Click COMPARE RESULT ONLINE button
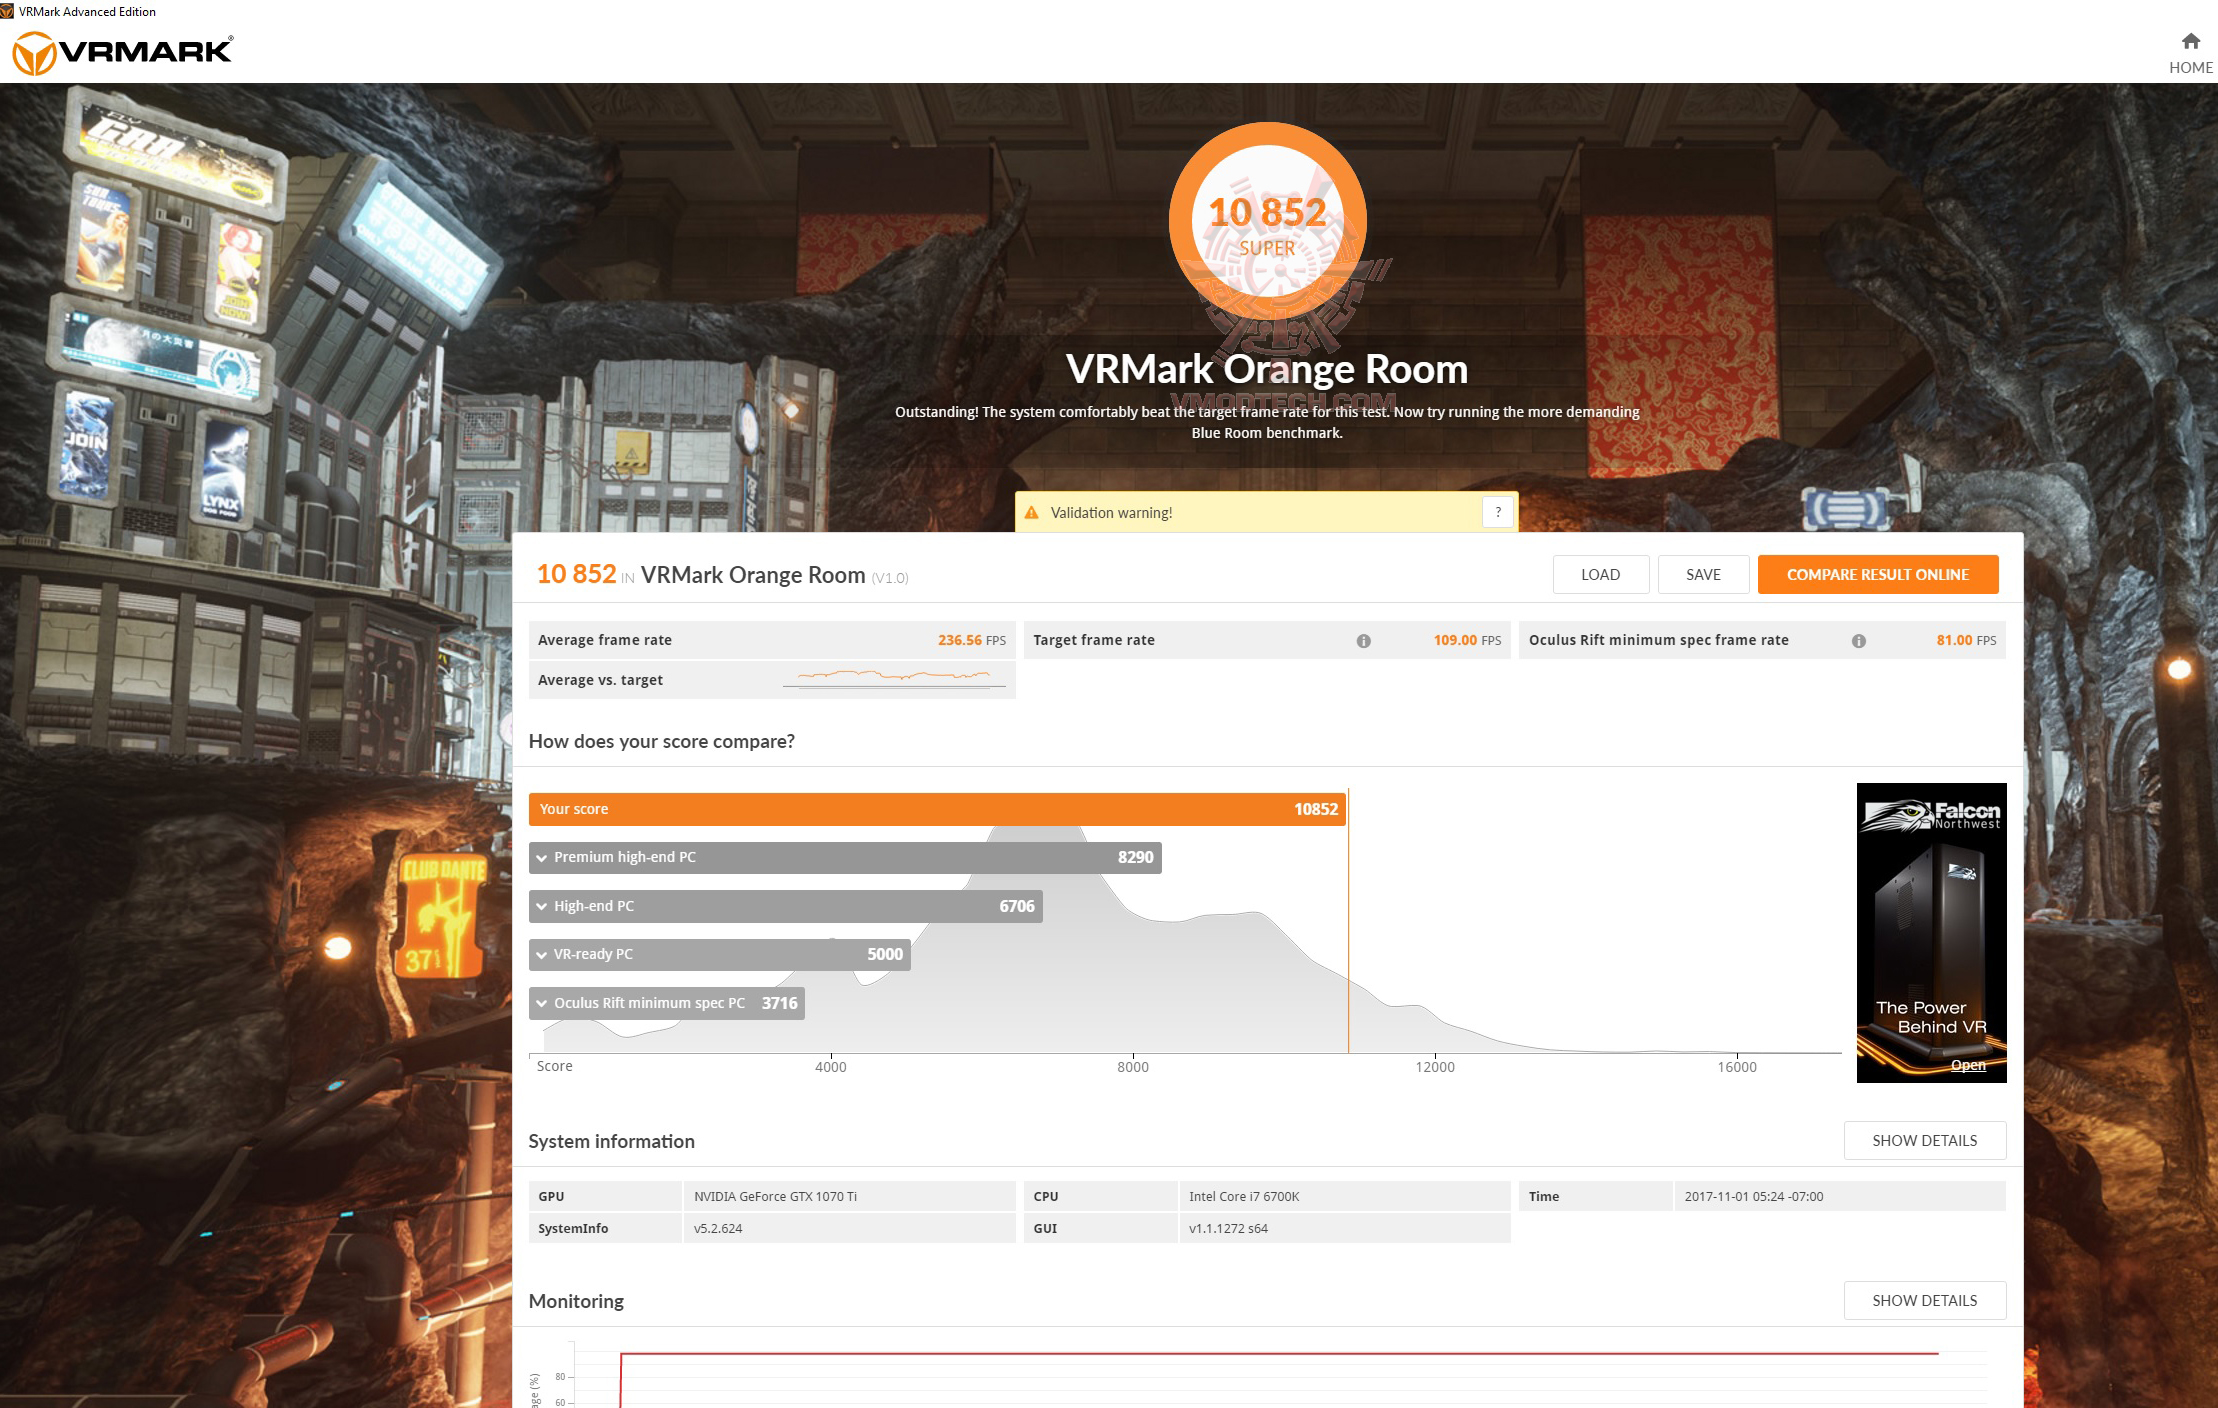The width and height of the screenshot is (2218, 1408). pos(1877,575)
